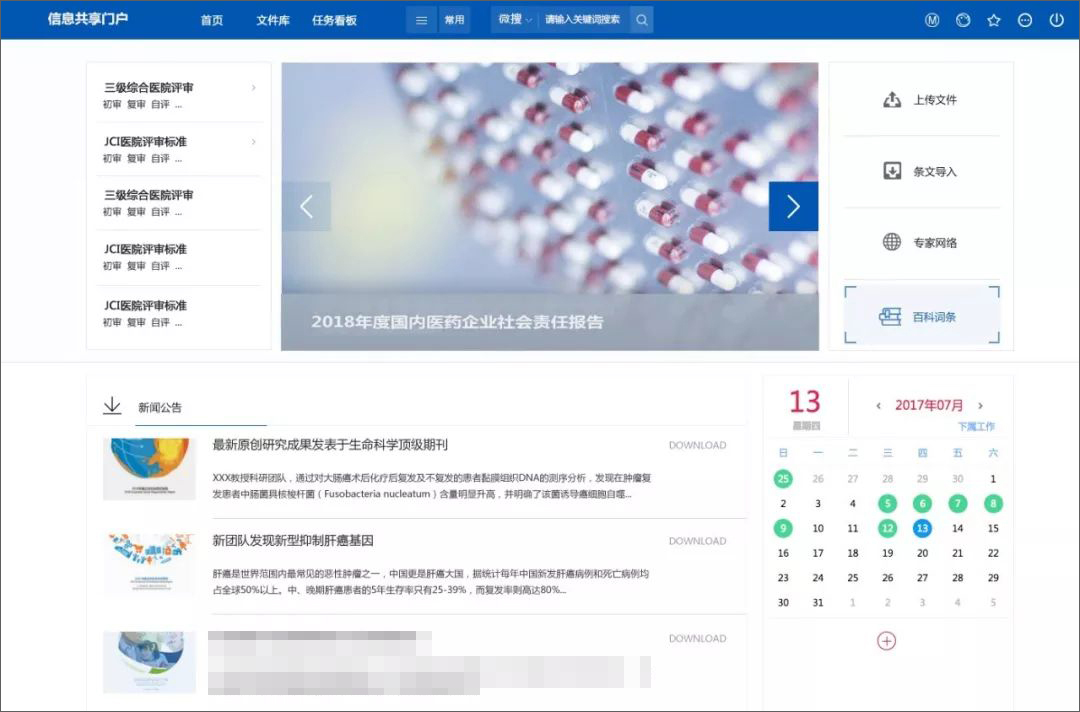The width and height of the screenshot is (1080, 712).
Task: Advance banner with right arrow button
Action: pyautogui.click(x=793, y=206)
